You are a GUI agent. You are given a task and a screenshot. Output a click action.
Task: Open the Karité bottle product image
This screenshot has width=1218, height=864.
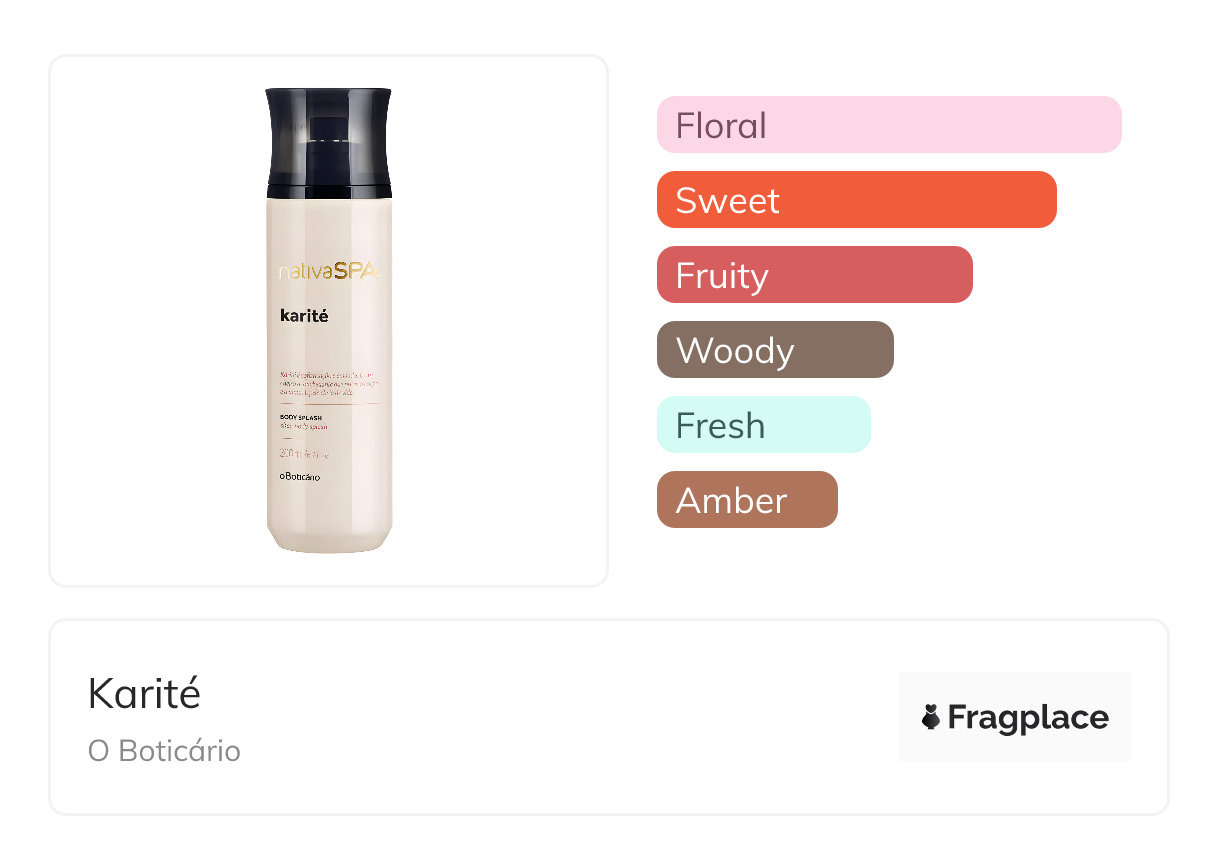[329, 320]
